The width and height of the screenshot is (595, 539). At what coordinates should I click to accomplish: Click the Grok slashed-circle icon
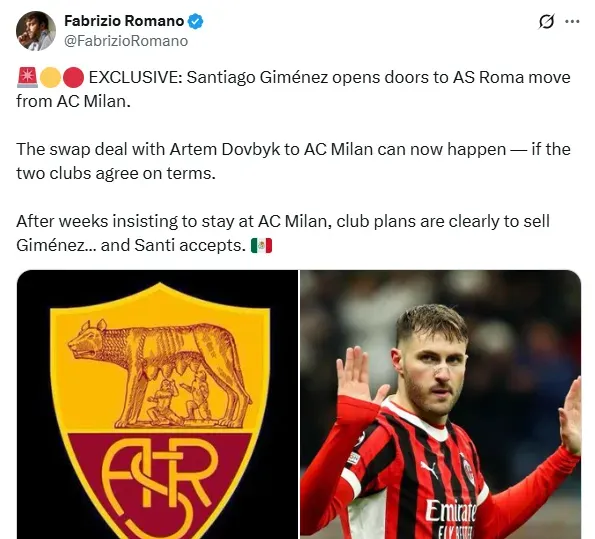coord(546,22)
